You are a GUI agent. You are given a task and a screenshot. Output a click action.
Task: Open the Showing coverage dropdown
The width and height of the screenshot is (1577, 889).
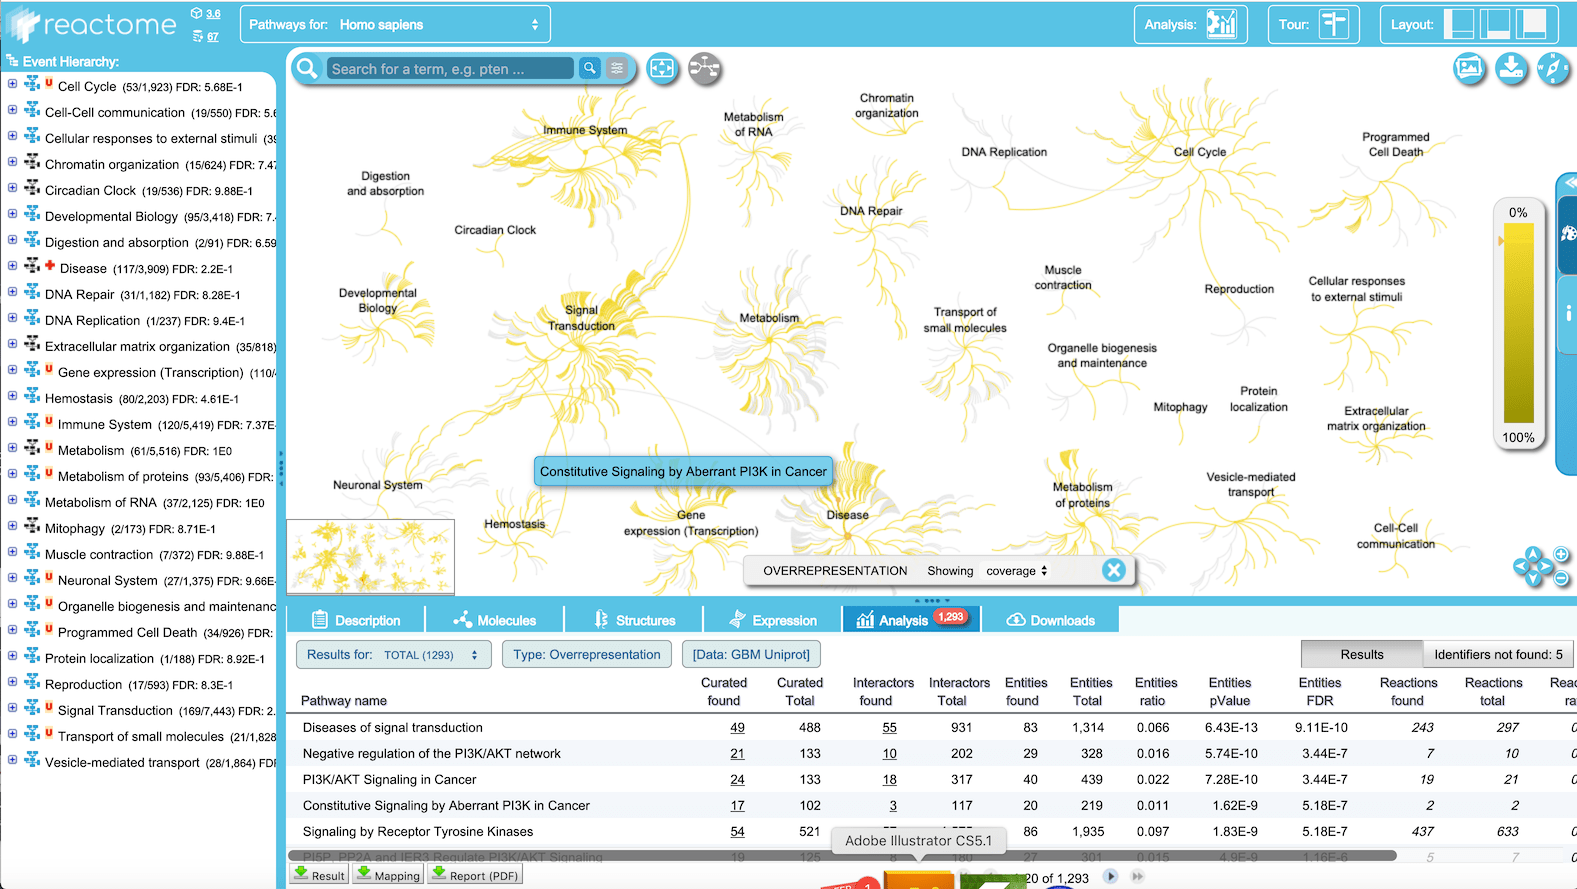(x=1017, y=571)
